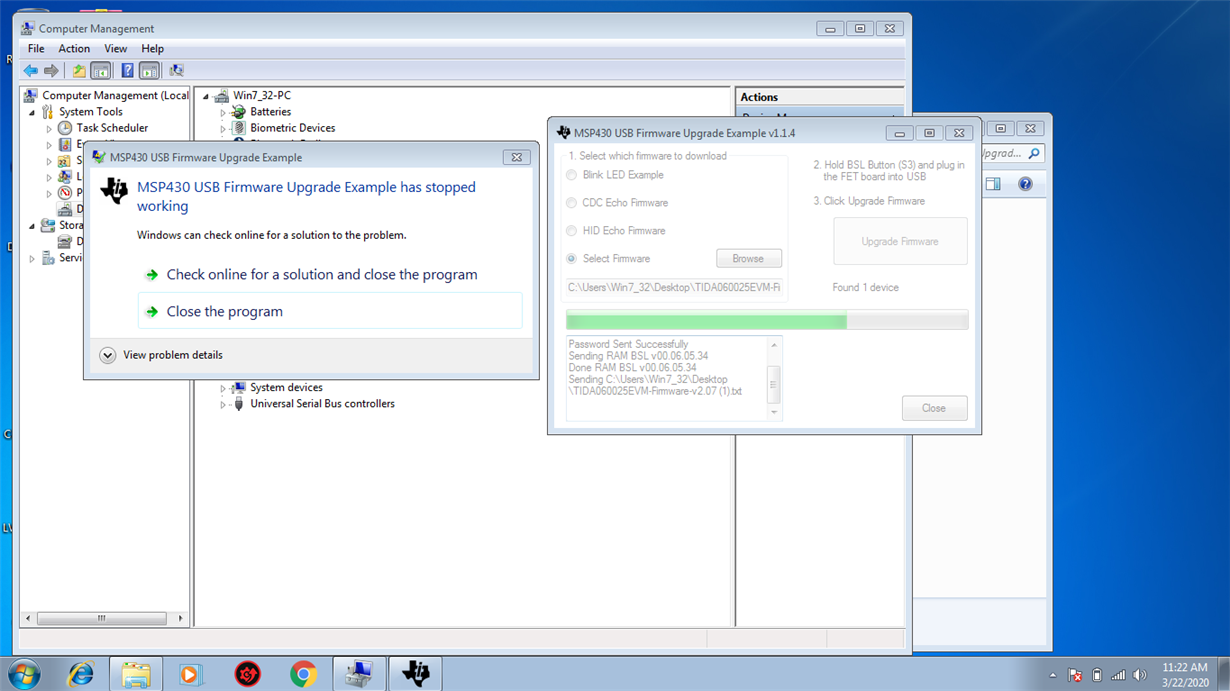Expand the Biometric Devices category
Viewport: 1230px width, 691px height.
click(x=223, y=128)
